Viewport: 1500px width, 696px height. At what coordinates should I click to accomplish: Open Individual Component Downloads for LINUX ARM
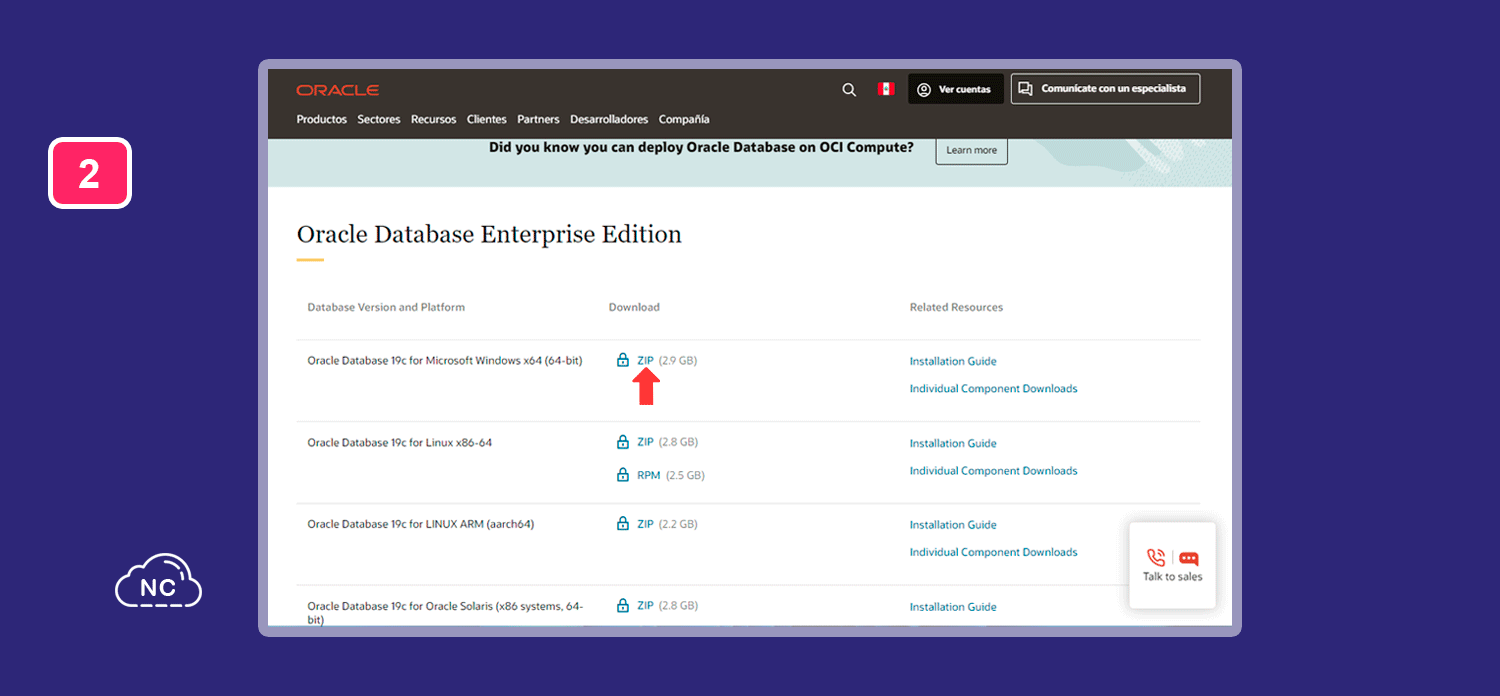pos(993,552)
